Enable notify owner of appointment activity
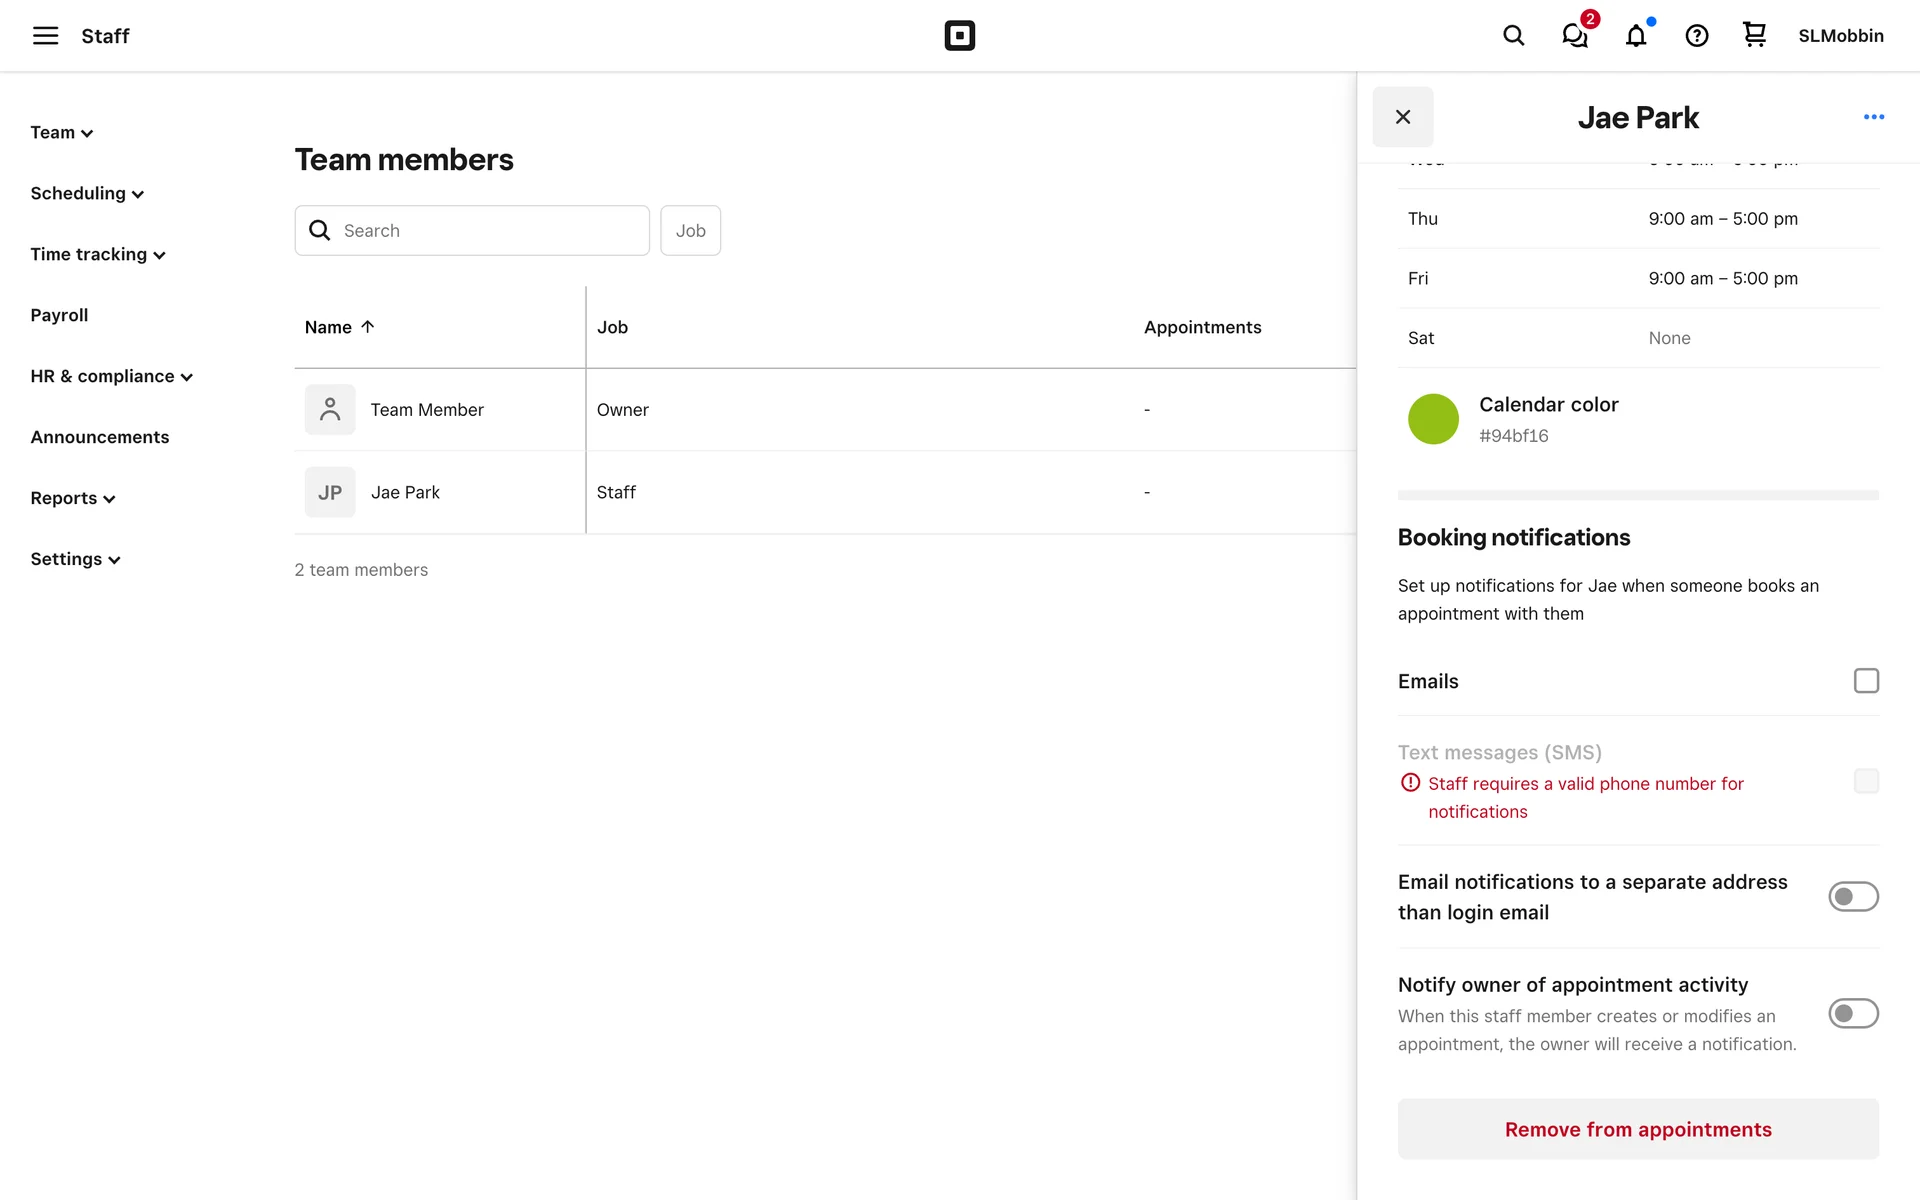Viewport: 1920px width, 1200px height. pos(1852,1014)
